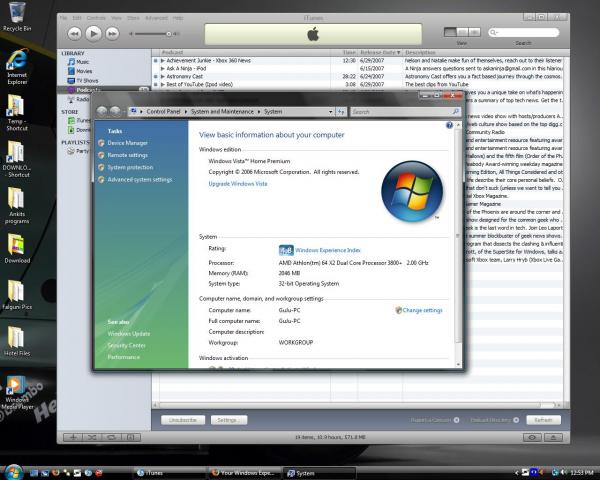Switch iTunes to grouped album view

463,32
